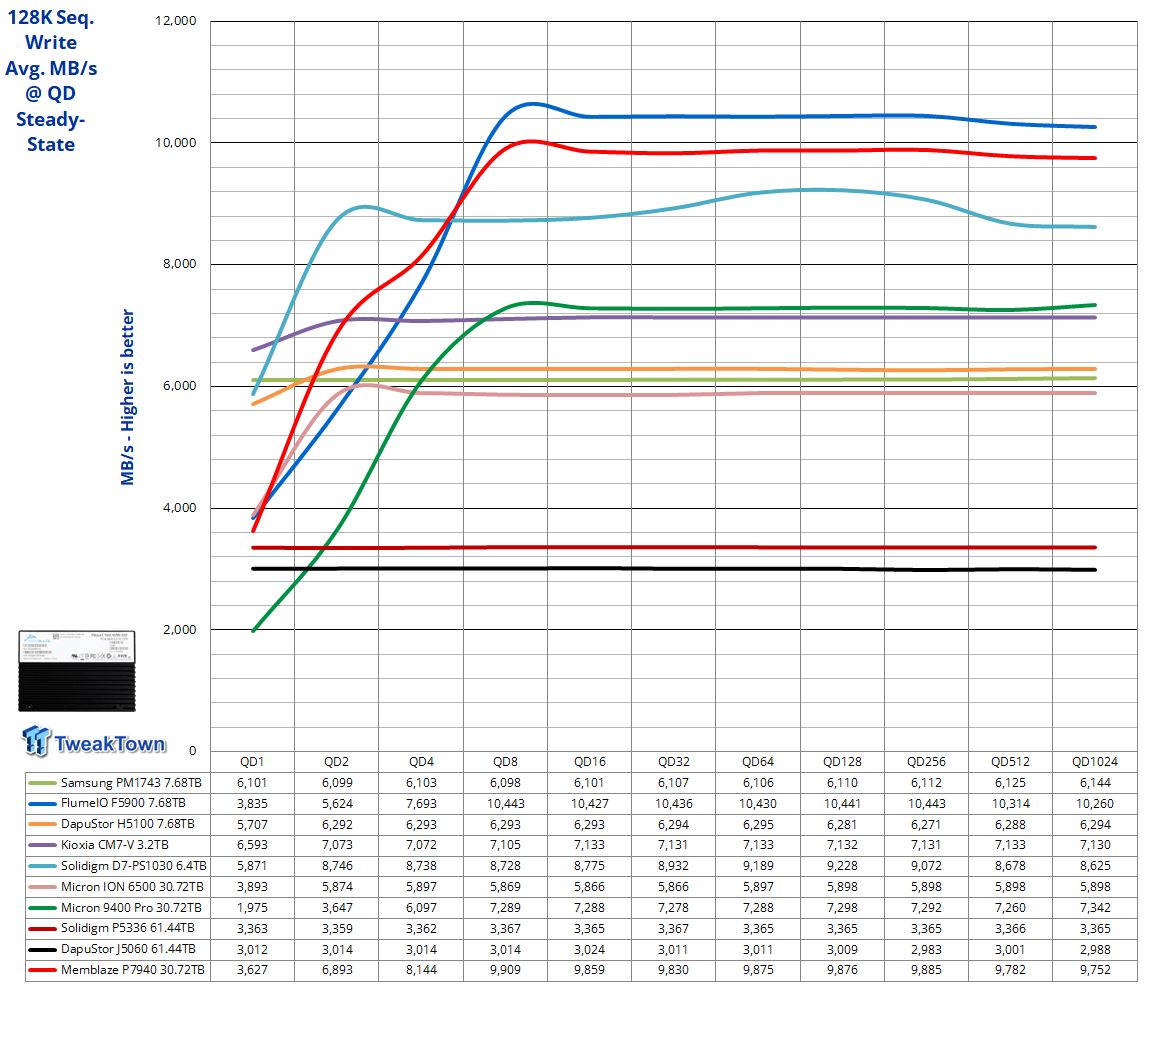Click the Kioxia CM7-V purple legend swatch

point(42,845)
